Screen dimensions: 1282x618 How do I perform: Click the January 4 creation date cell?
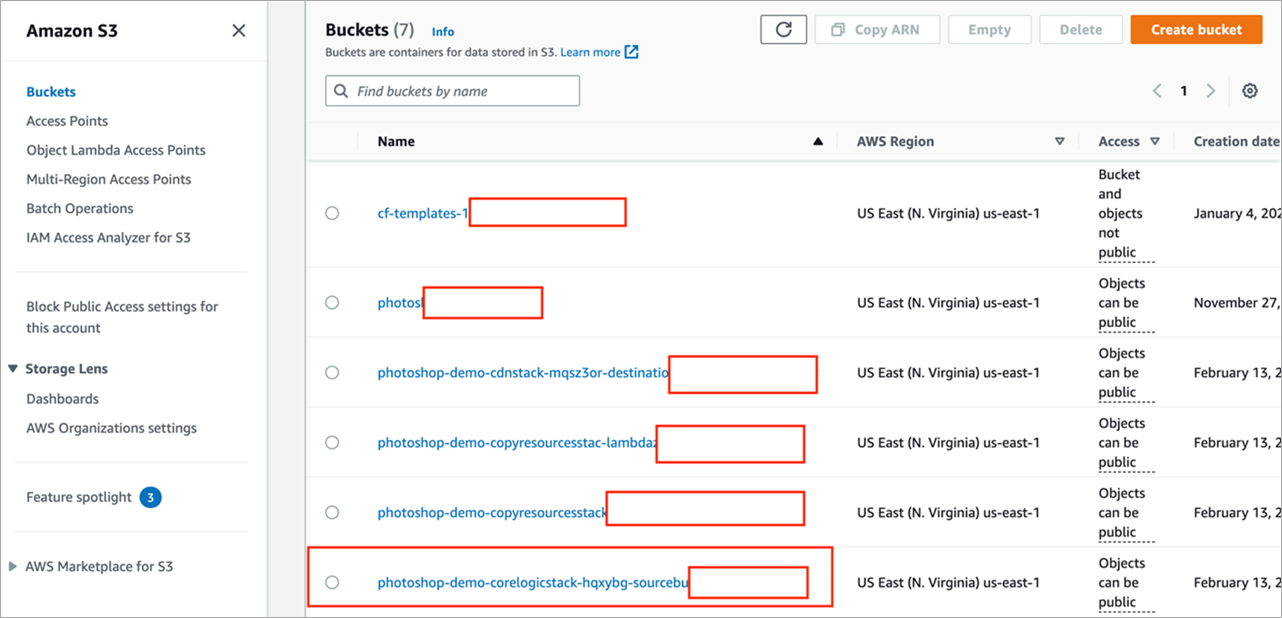pyautogui.click(x=1237, y=213)
